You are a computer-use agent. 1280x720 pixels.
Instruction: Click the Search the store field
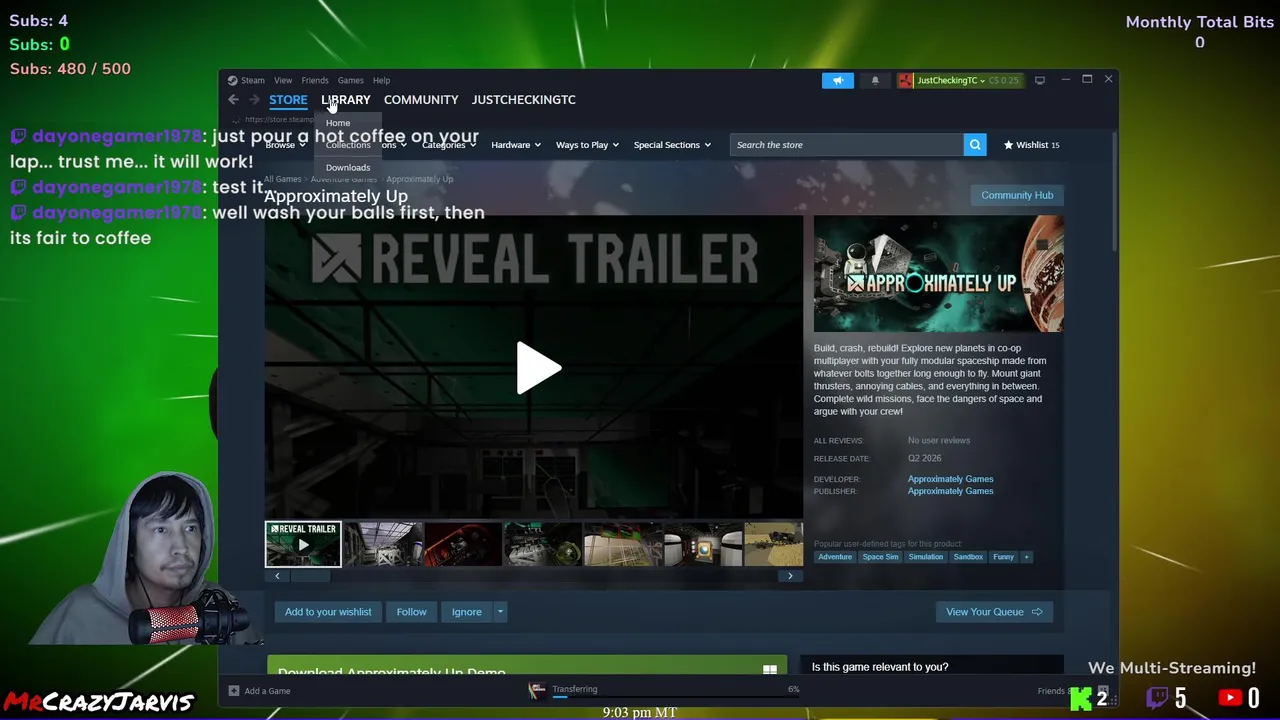pyautogui.click(x=846, y=145)
